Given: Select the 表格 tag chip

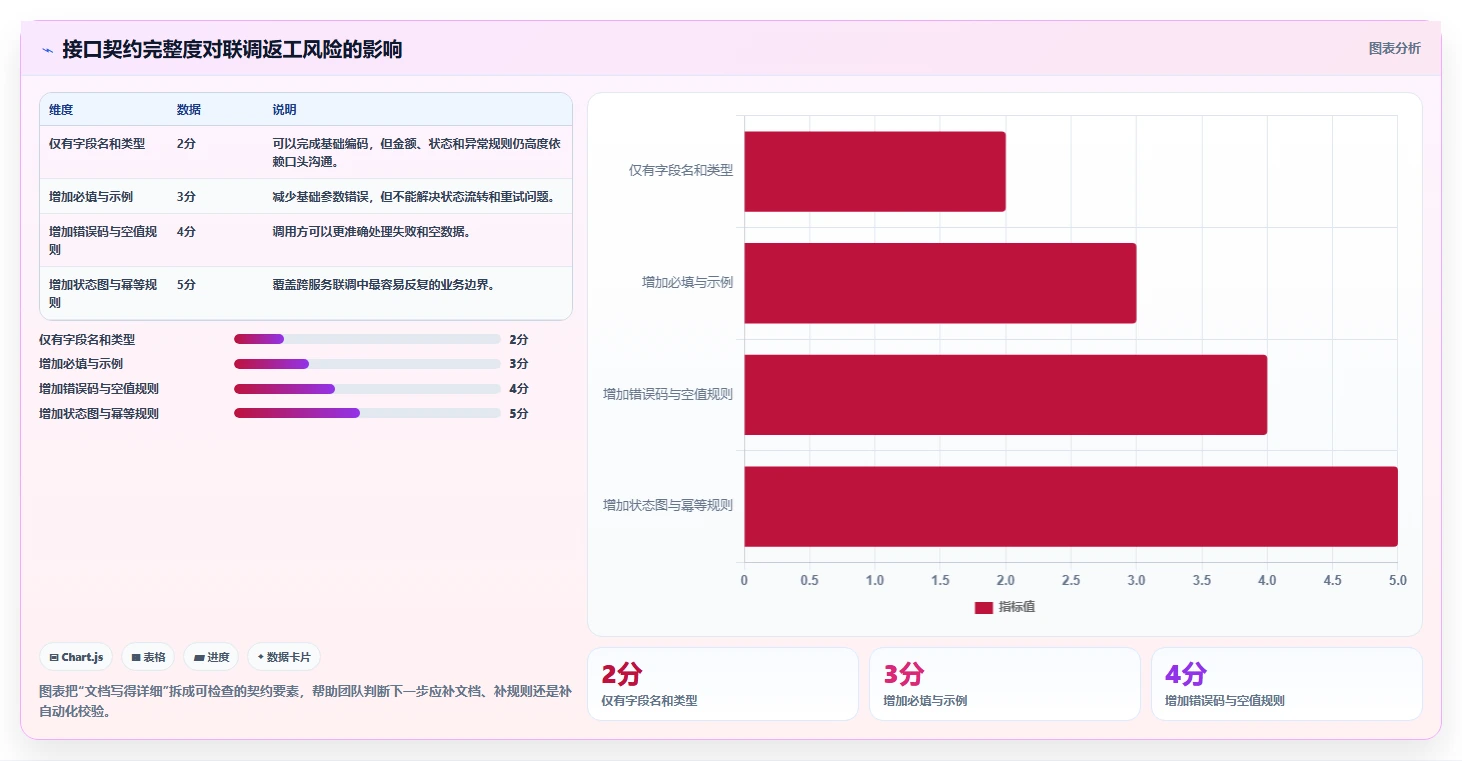Looking at the screenshot, I should tap(148, 657).
